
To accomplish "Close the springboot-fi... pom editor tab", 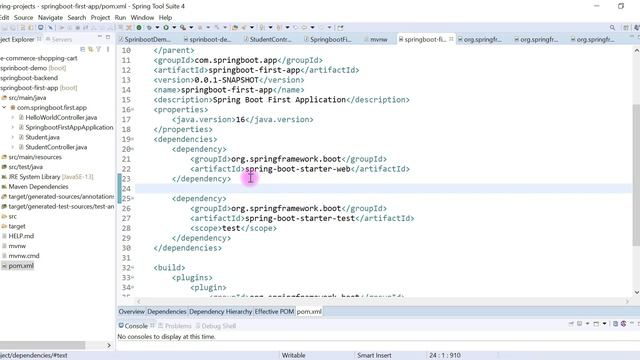I will tap(451, 39).
